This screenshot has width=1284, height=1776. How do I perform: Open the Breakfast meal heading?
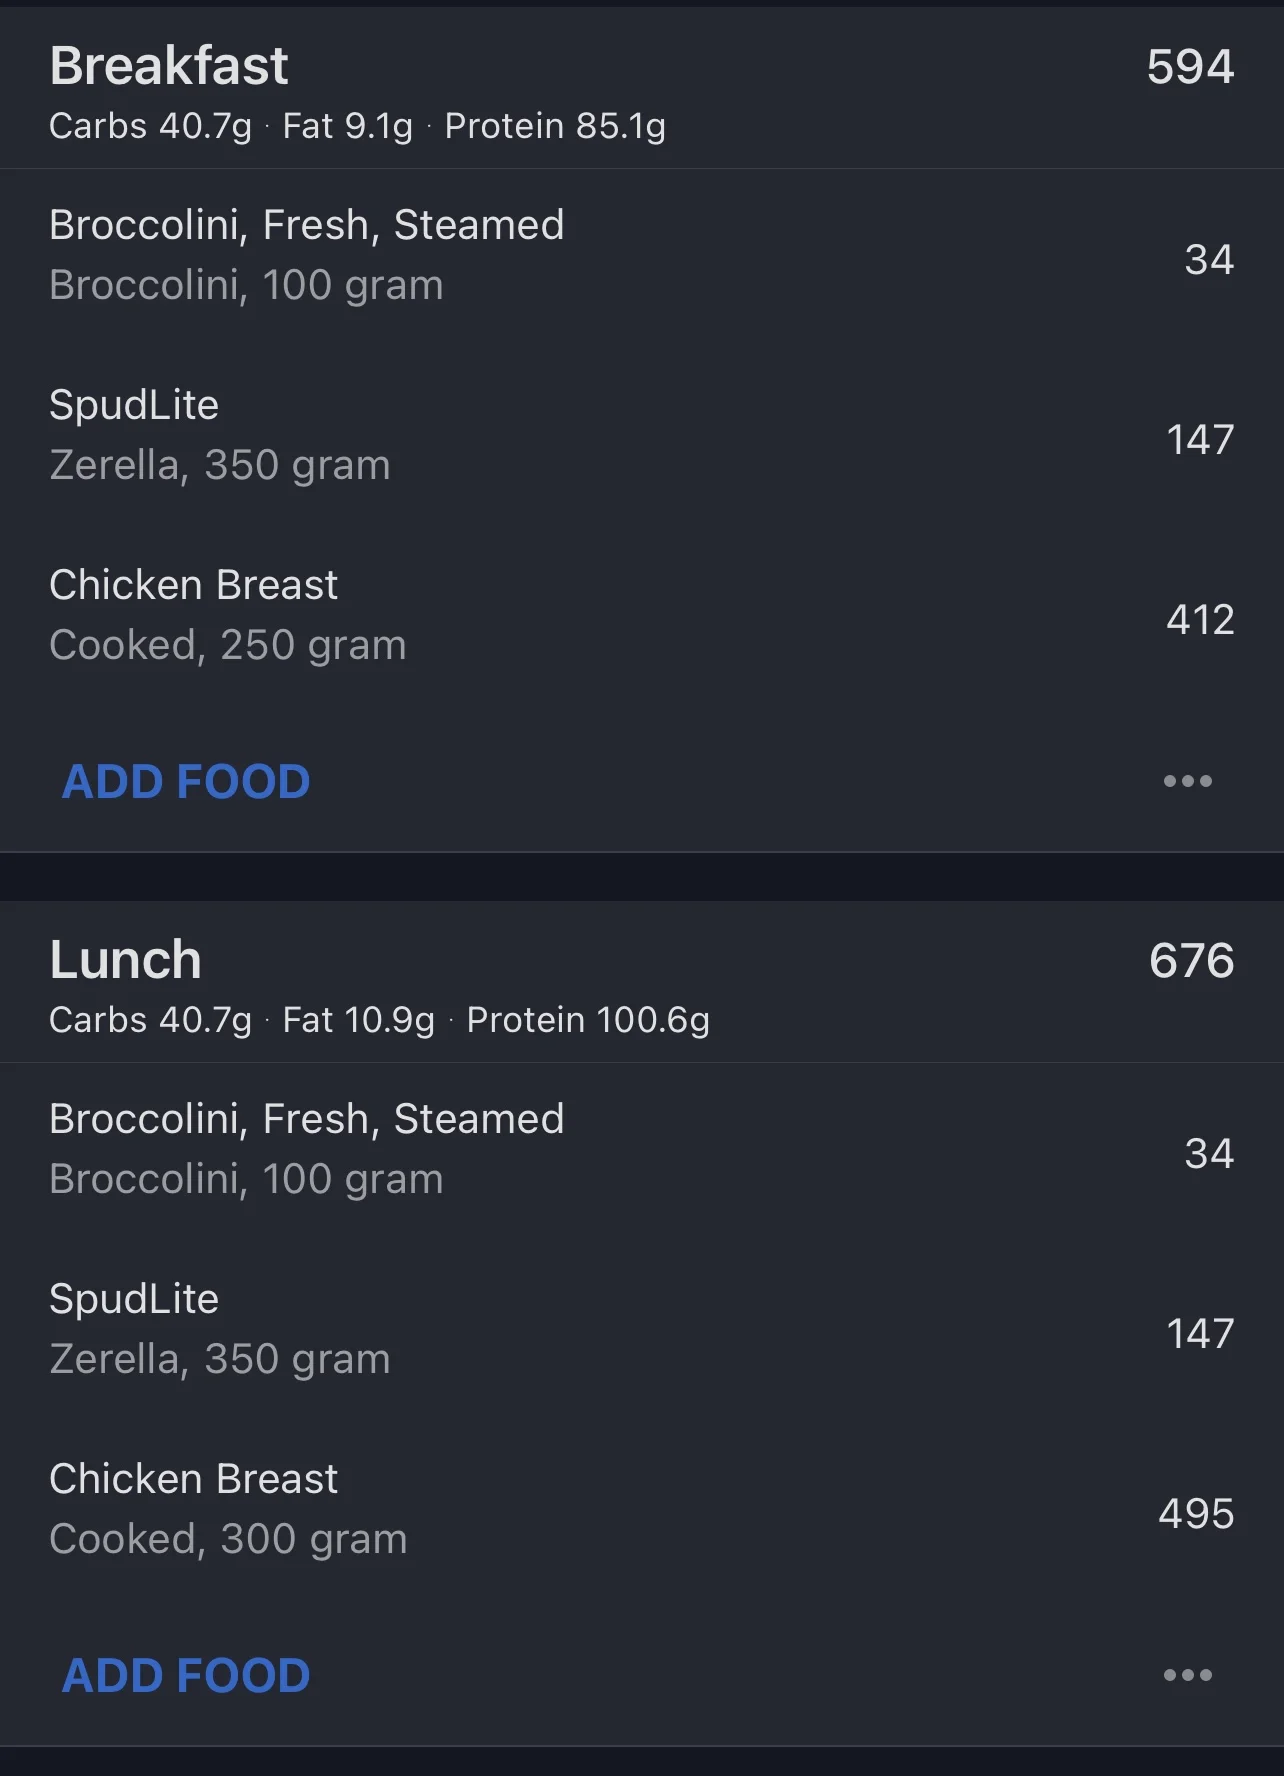tap(169, 66)
